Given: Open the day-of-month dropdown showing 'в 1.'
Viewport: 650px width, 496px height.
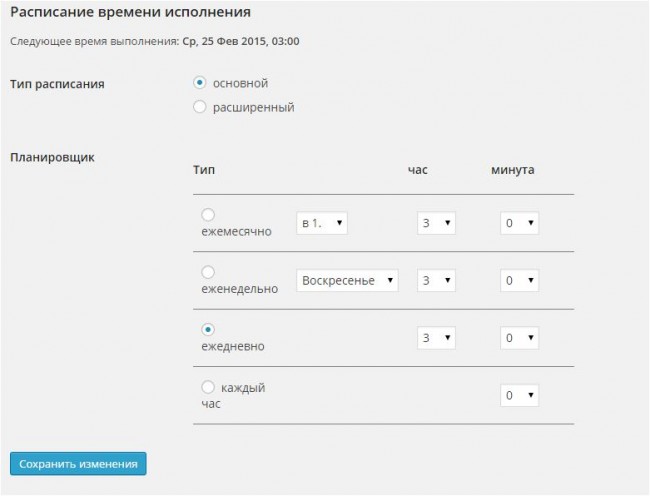Looking at the screenshot, I should [x=322, y=223].
